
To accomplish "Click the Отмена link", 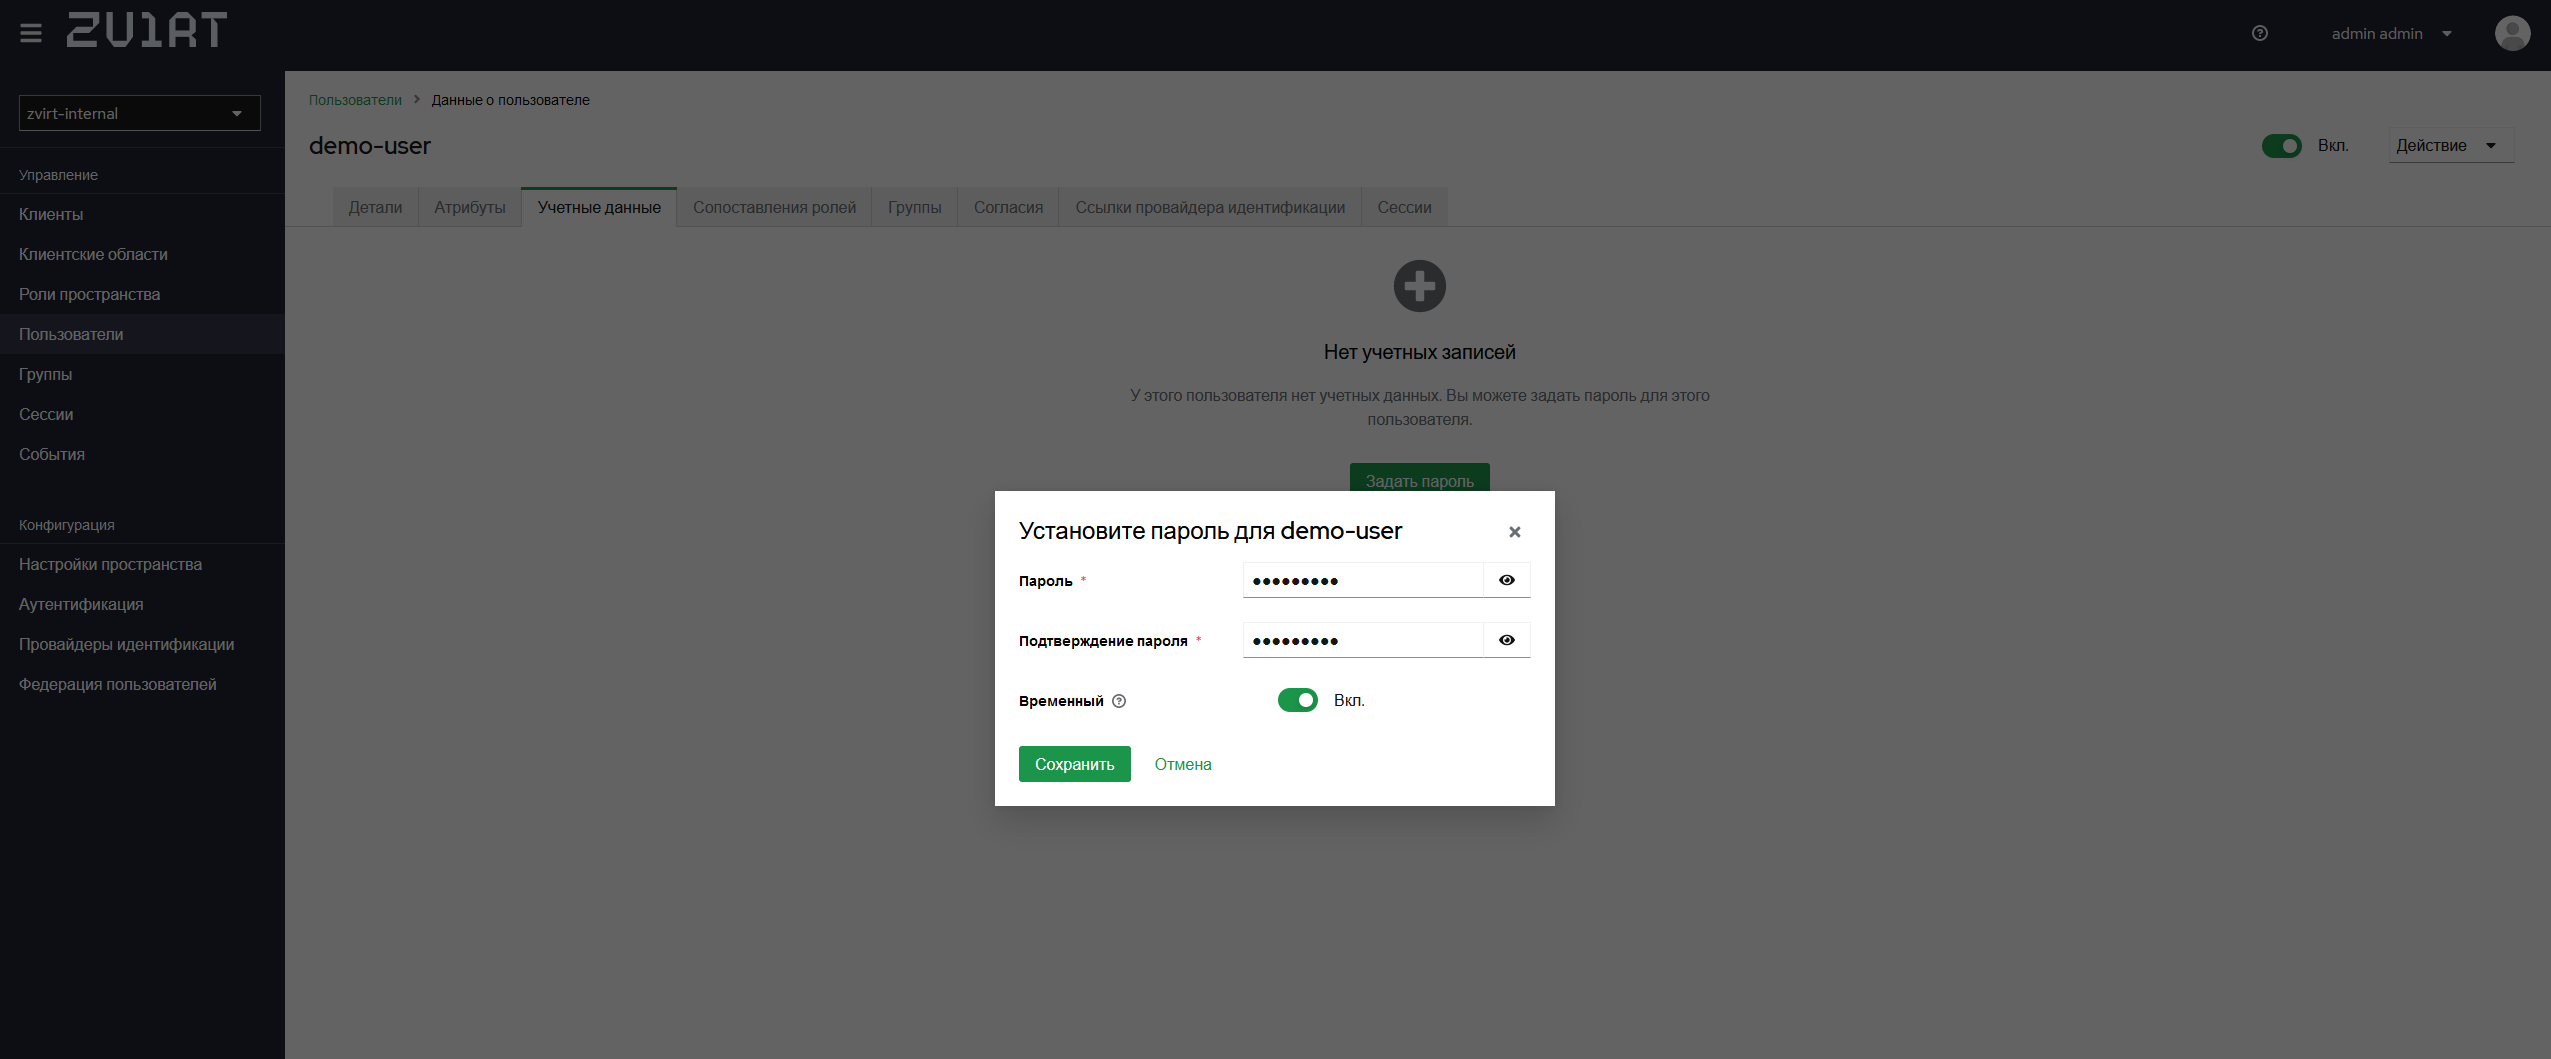I will click(1183, 764).
